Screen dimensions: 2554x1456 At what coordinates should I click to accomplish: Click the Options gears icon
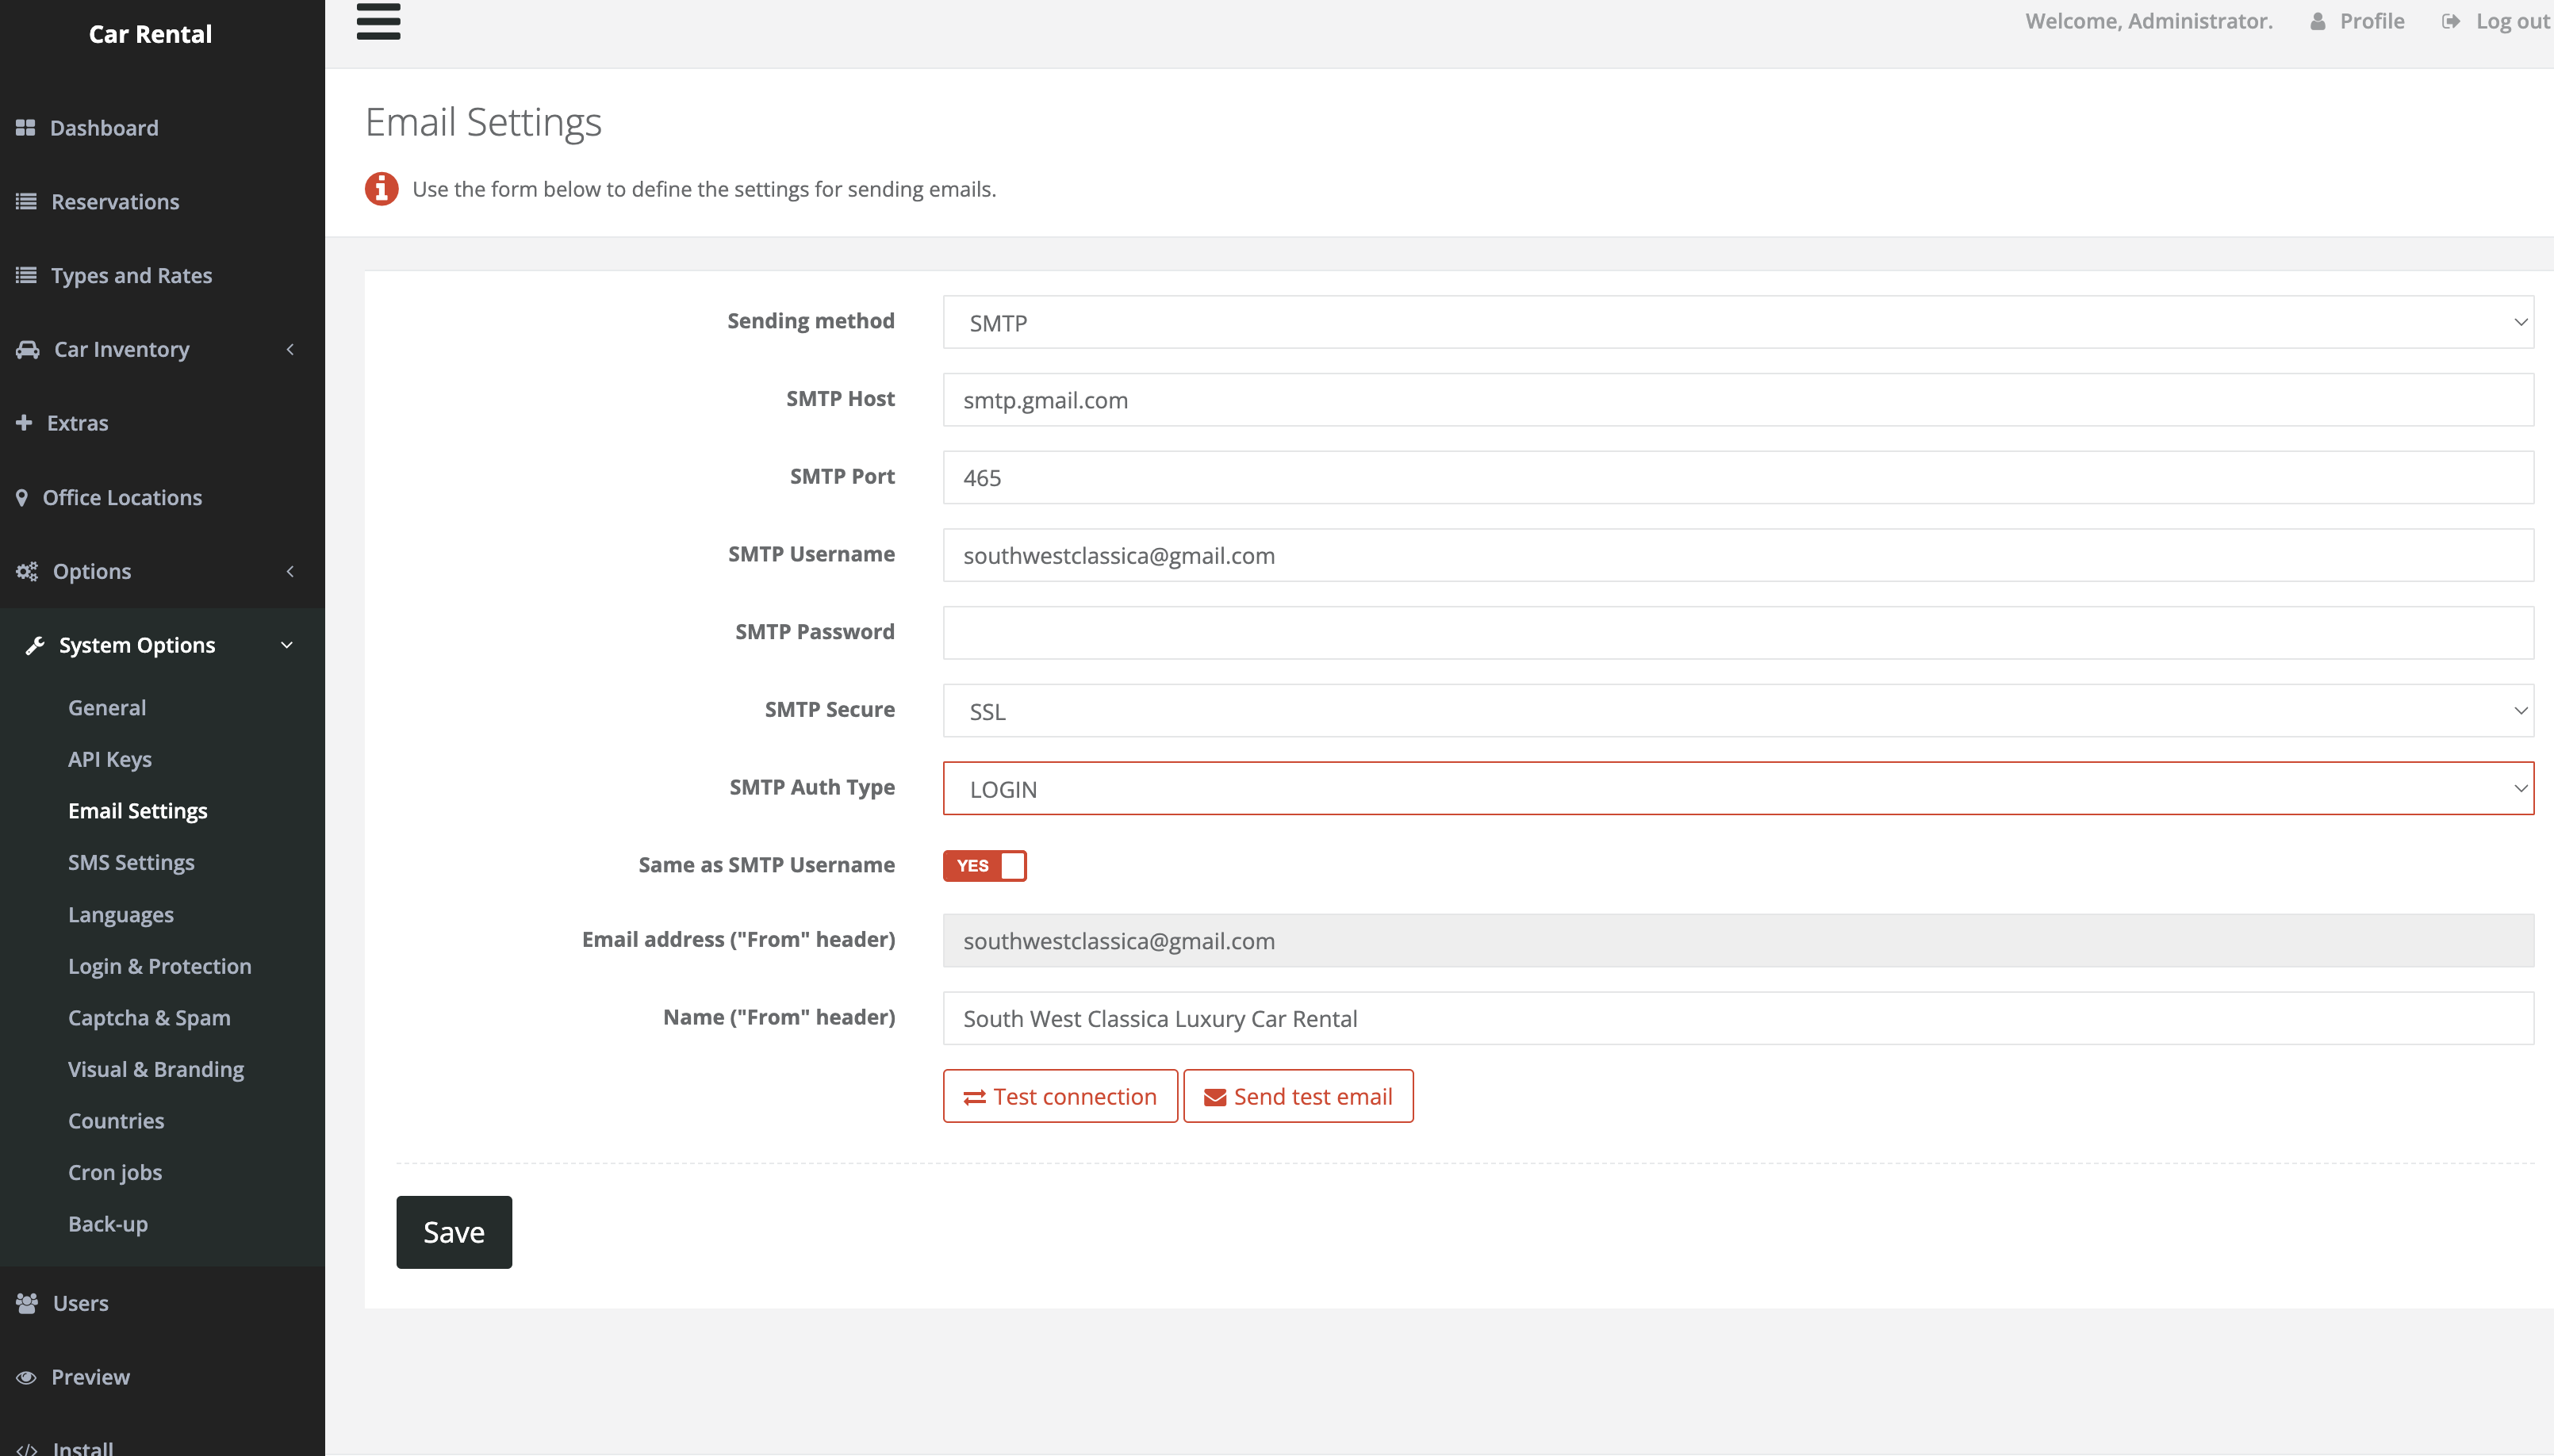(27, 571)
